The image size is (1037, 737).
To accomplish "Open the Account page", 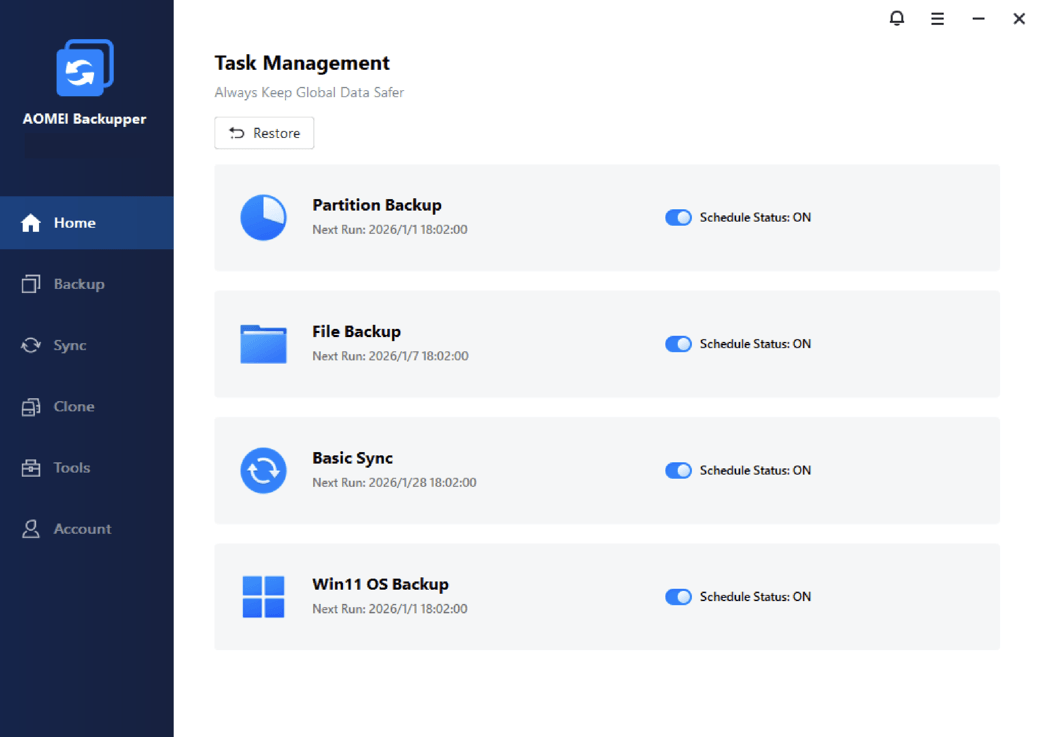I will pos(81,529).
